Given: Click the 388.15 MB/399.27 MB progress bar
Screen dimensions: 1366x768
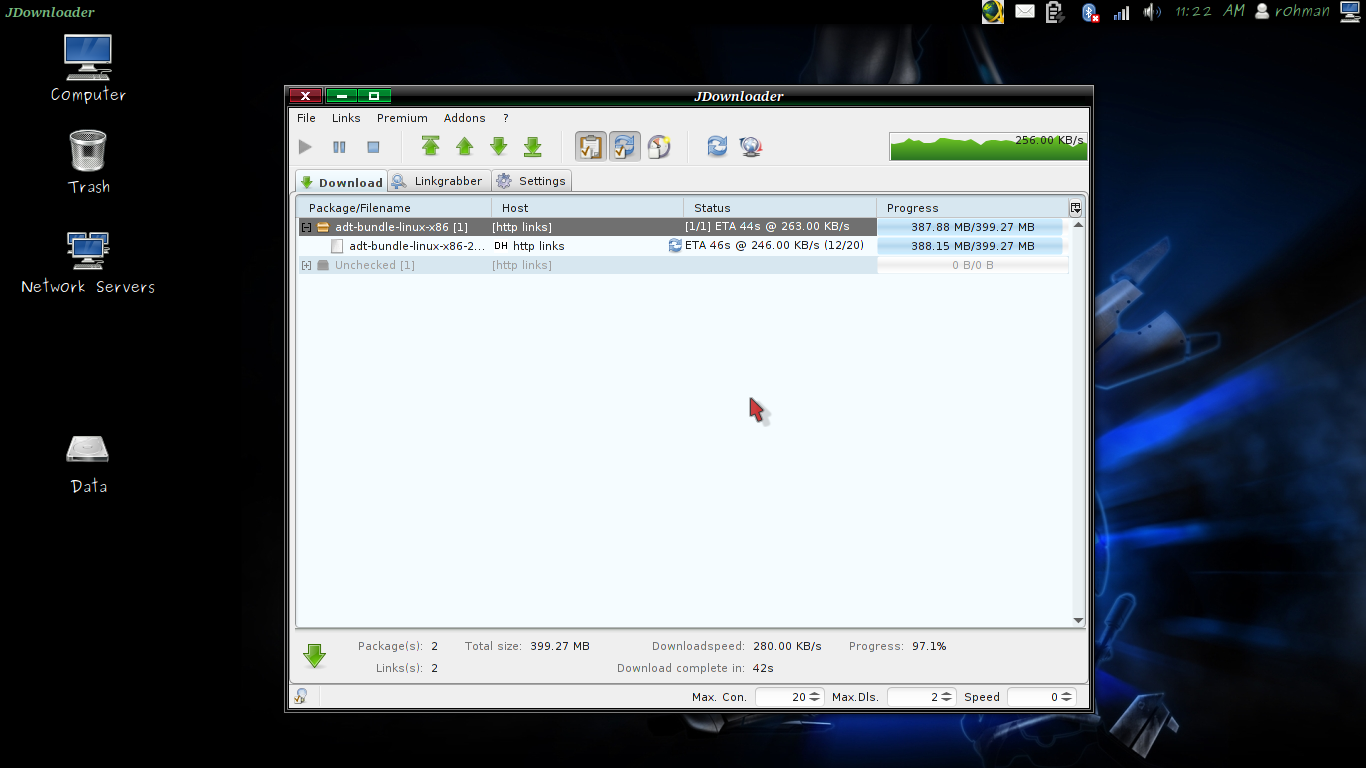Looking at the screenshot, I should (x=972, y=246).
